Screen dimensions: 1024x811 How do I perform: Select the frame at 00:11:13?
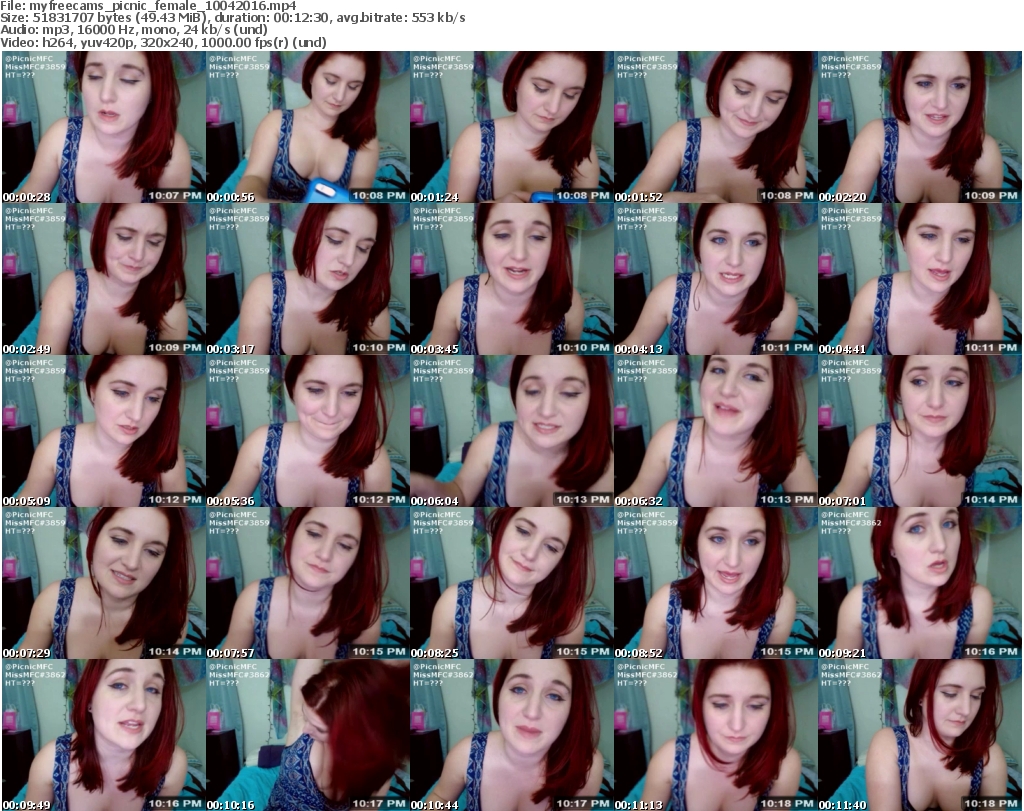point(715,735)
